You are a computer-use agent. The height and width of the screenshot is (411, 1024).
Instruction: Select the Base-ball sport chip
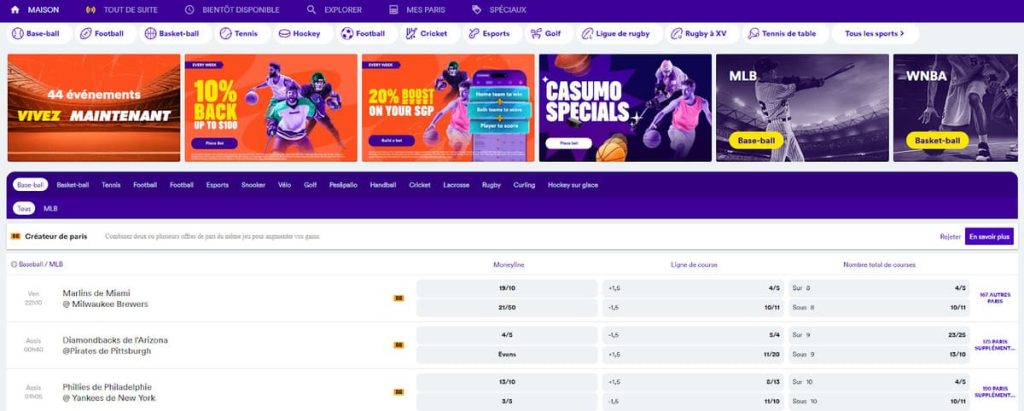click(x=36, y=33)
